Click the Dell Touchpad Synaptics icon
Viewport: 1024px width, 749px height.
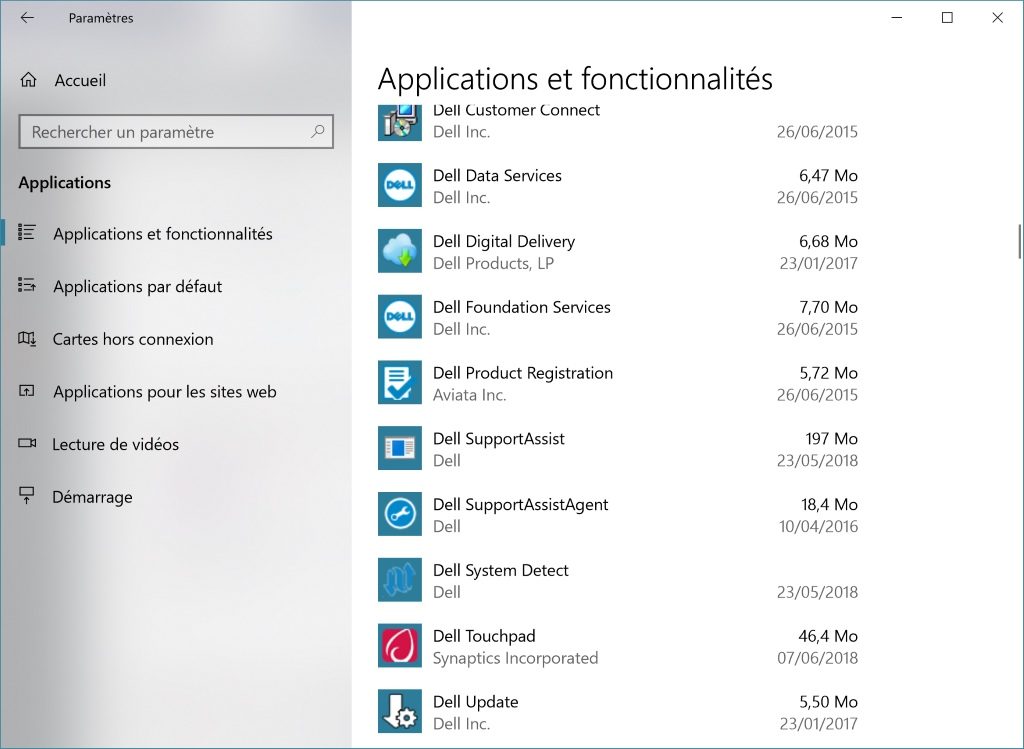pos(400,646)
